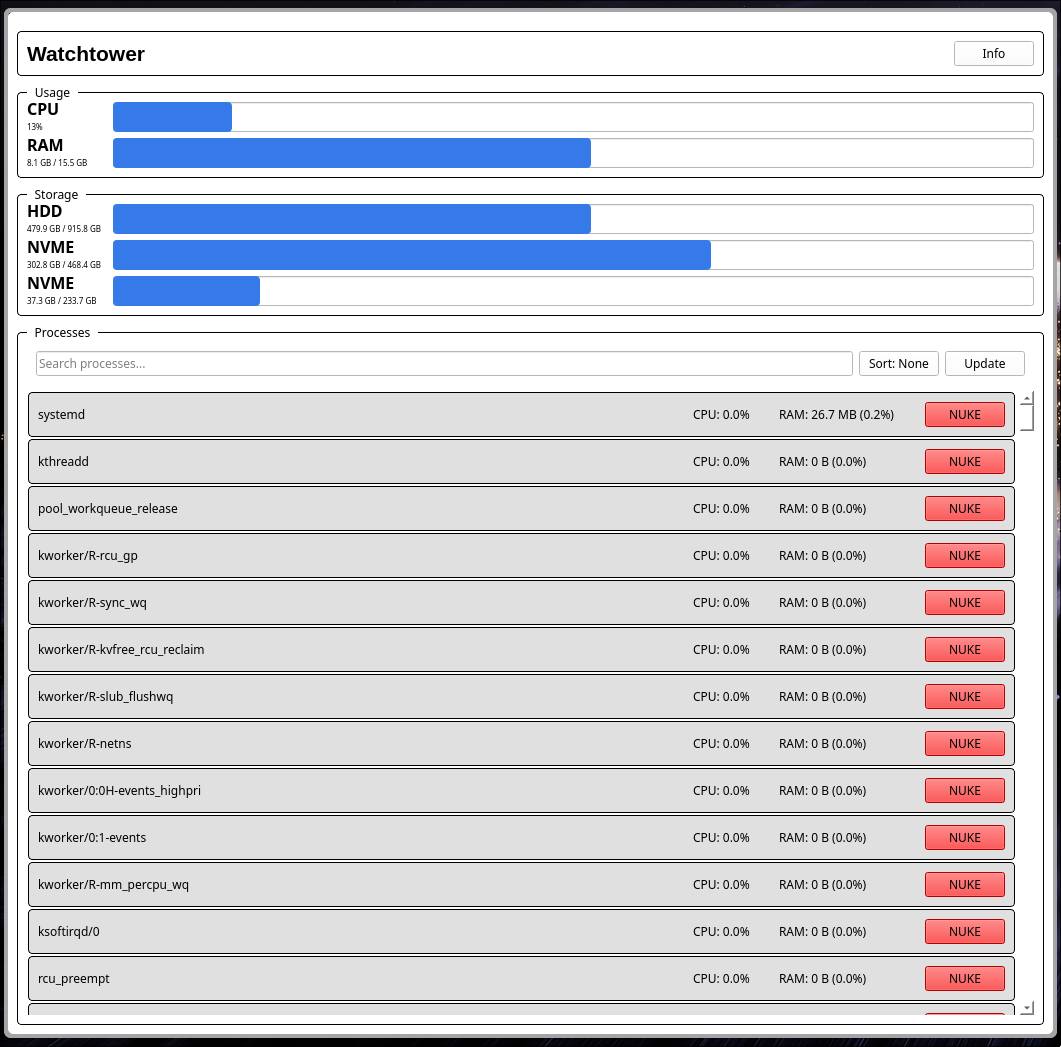Focus the Search processes field
Viewport: 1061px width, 1047px height.
pyautogui.click(x=444, y=363)
